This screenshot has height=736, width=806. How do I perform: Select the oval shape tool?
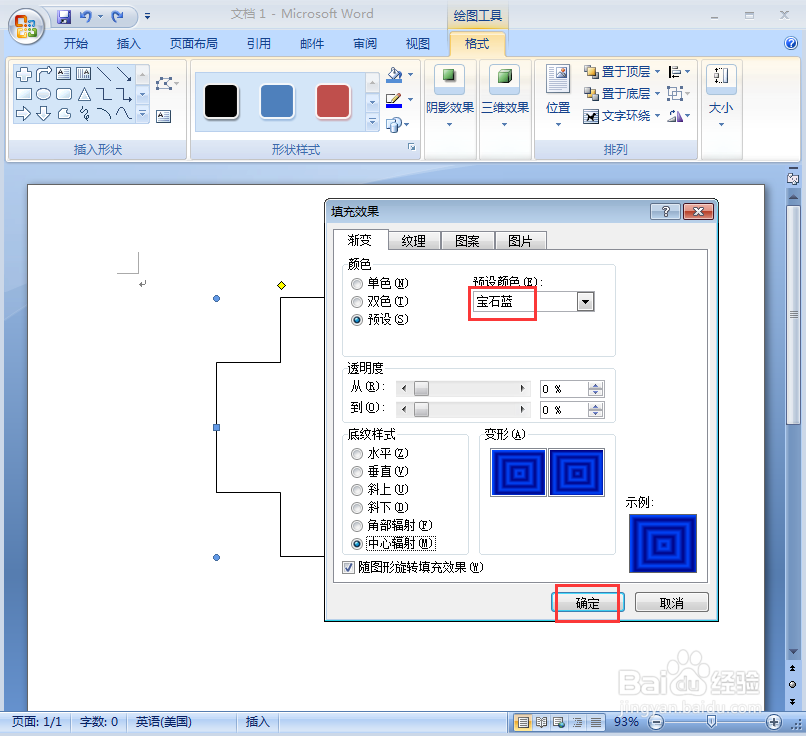pos(44,95)
